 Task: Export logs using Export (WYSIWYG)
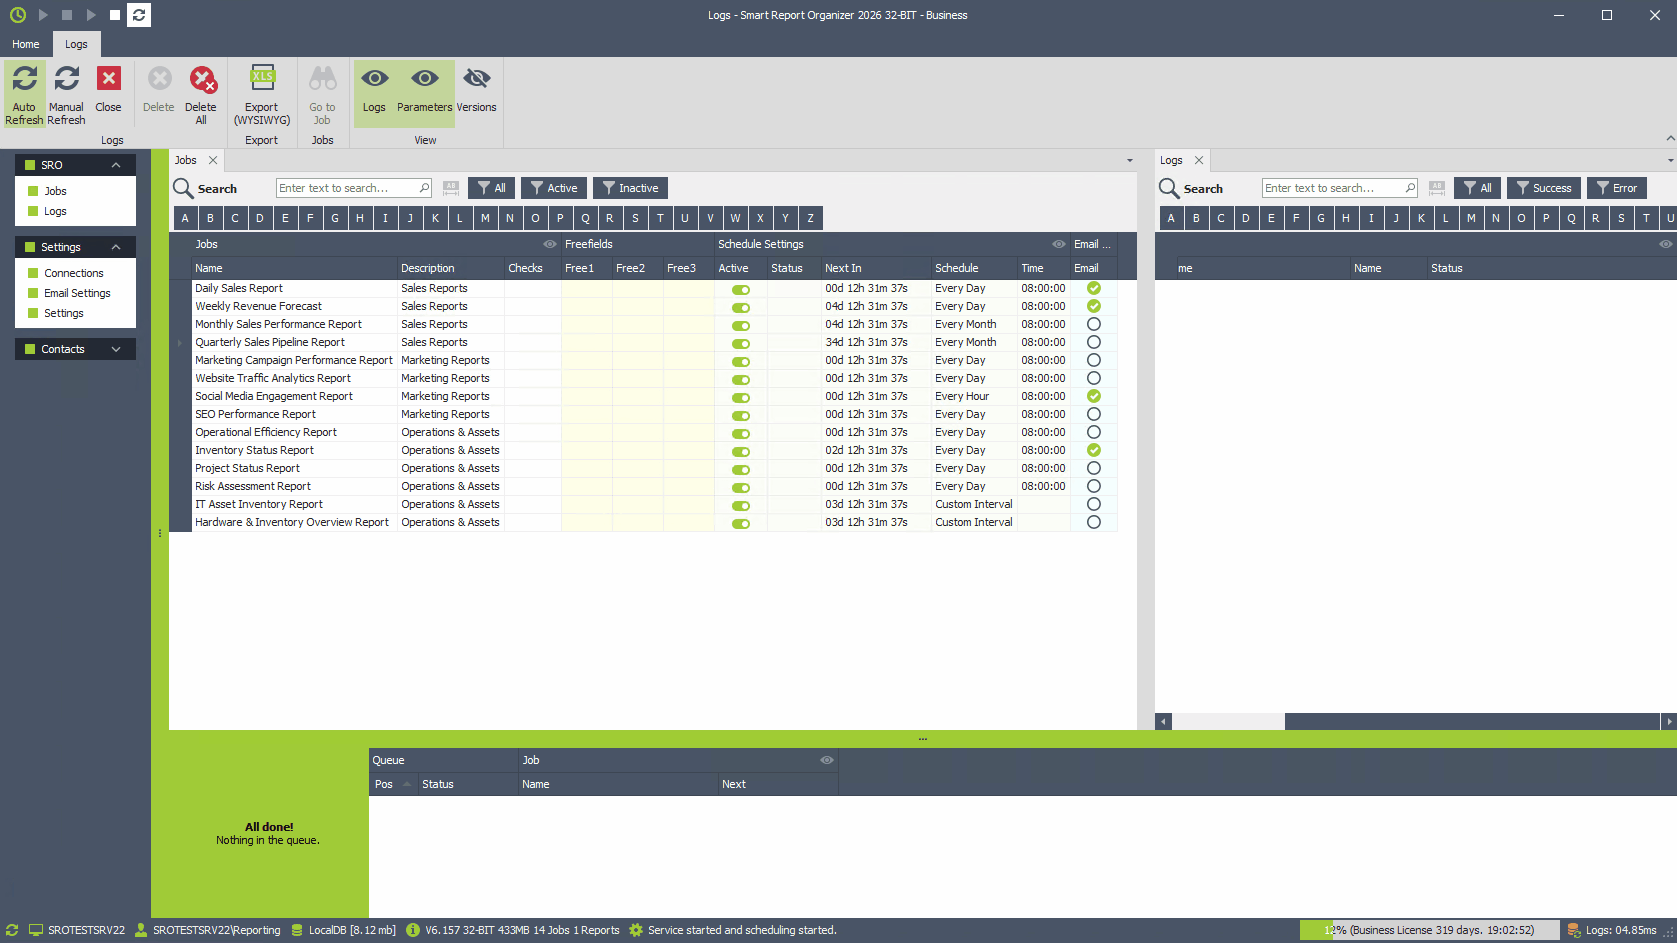pos(262,94)
